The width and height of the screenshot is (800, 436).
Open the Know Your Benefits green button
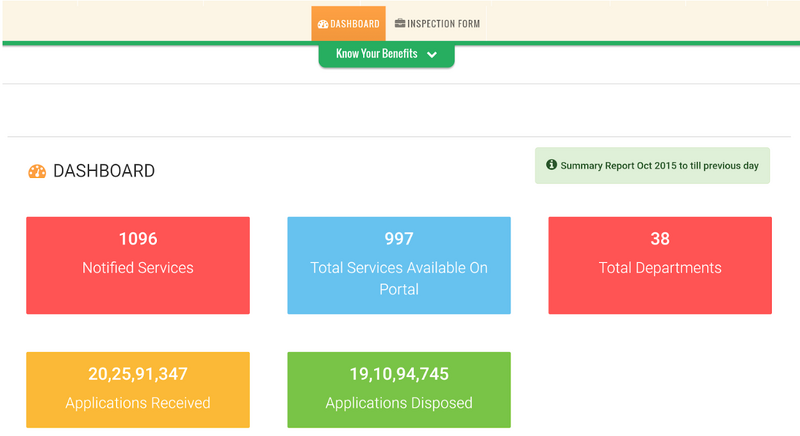click(x=377, y=55)
